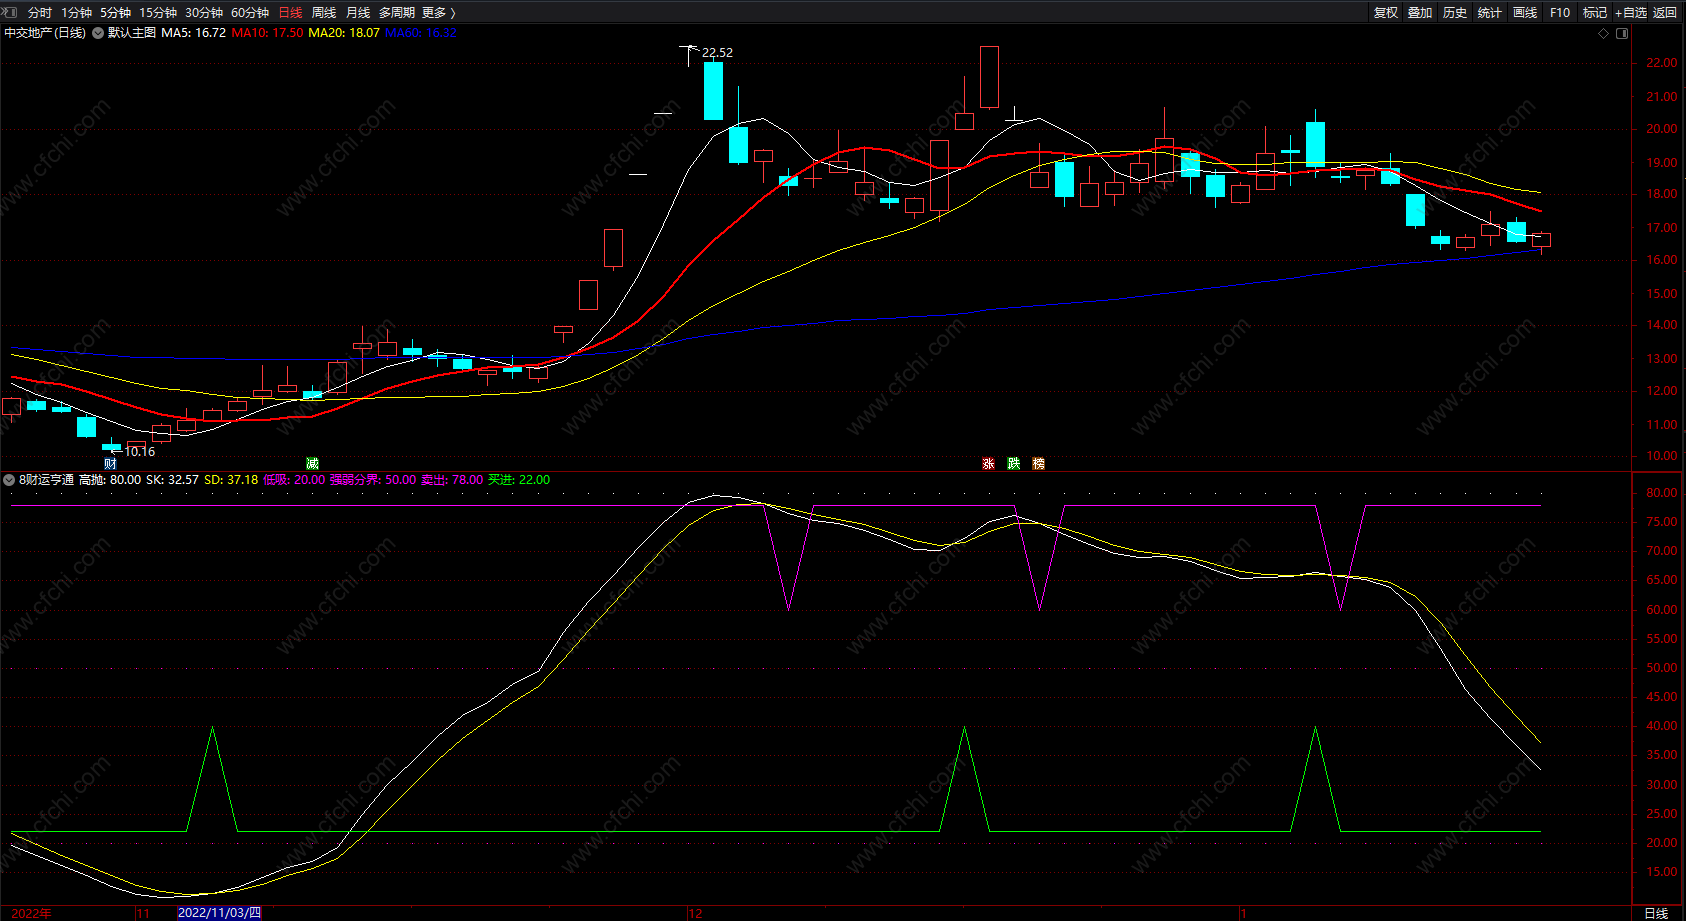Screen dimensions: 1686x921
Task: Open the 历史 history button
Action: pos(1455,13)
